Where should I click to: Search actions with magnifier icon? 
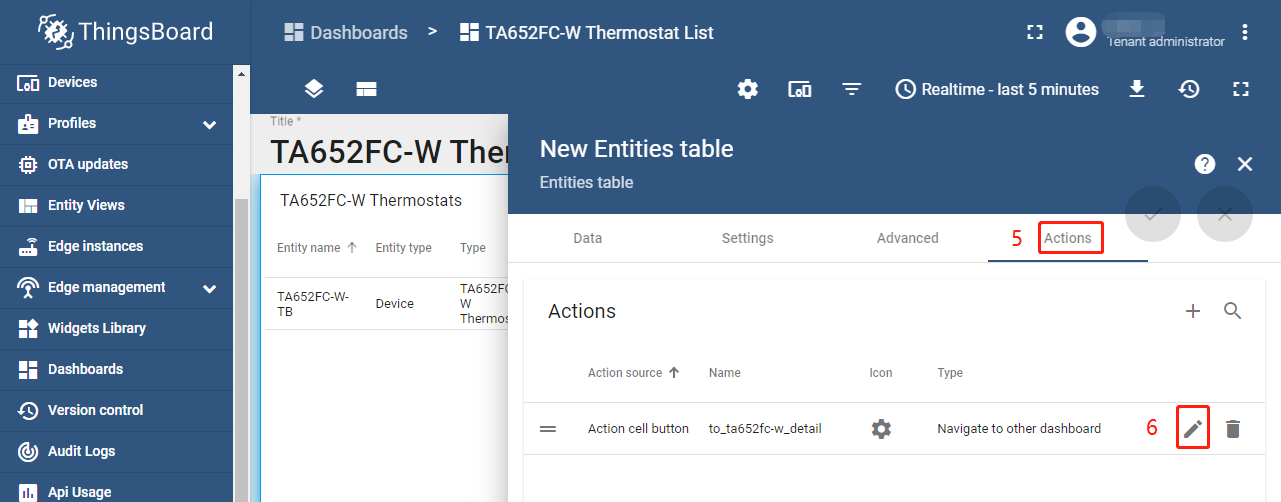1233,311
